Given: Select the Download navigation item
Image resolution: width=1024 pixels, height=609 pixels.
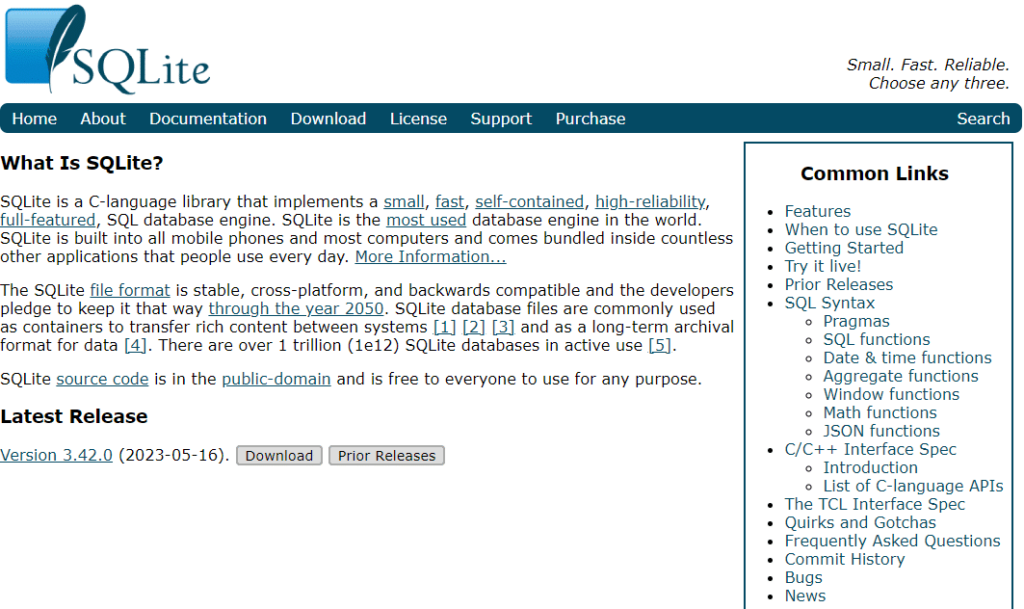Looking at the screenshot, I should point(328,118).
